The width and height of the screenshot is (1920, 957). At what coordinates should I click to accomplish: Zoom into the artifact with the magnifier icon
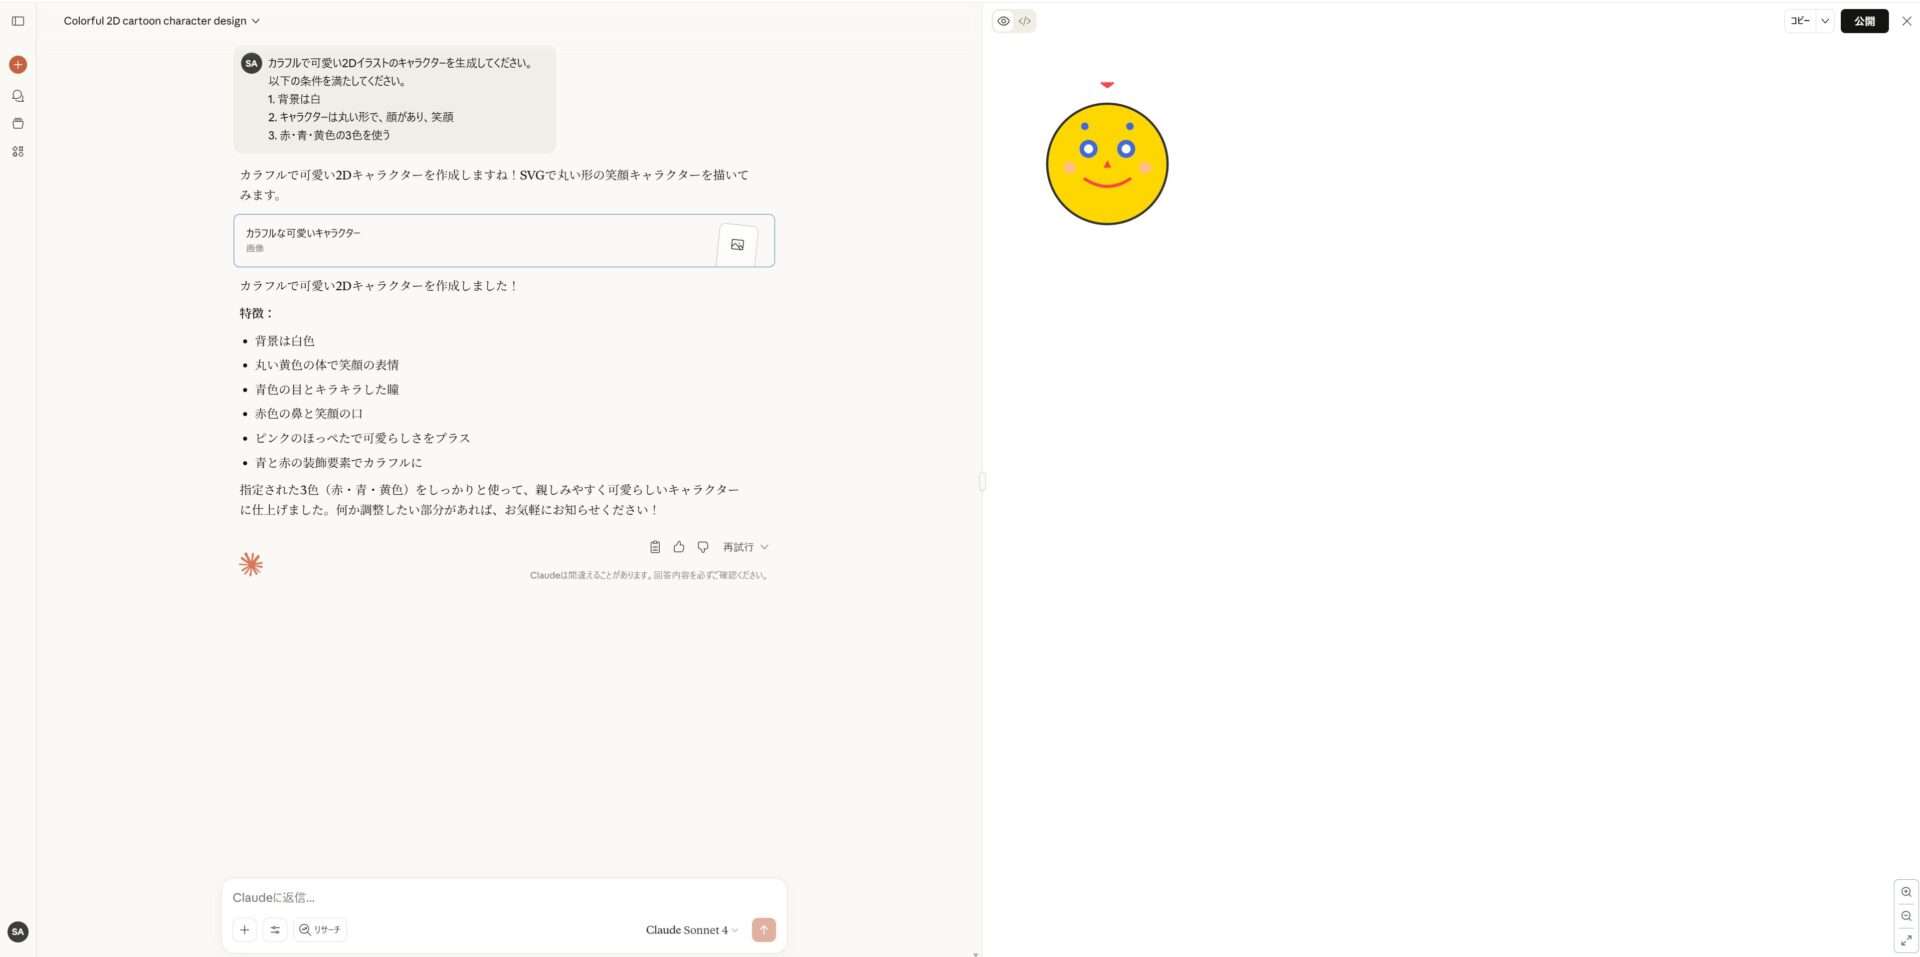click(1905, 892)
